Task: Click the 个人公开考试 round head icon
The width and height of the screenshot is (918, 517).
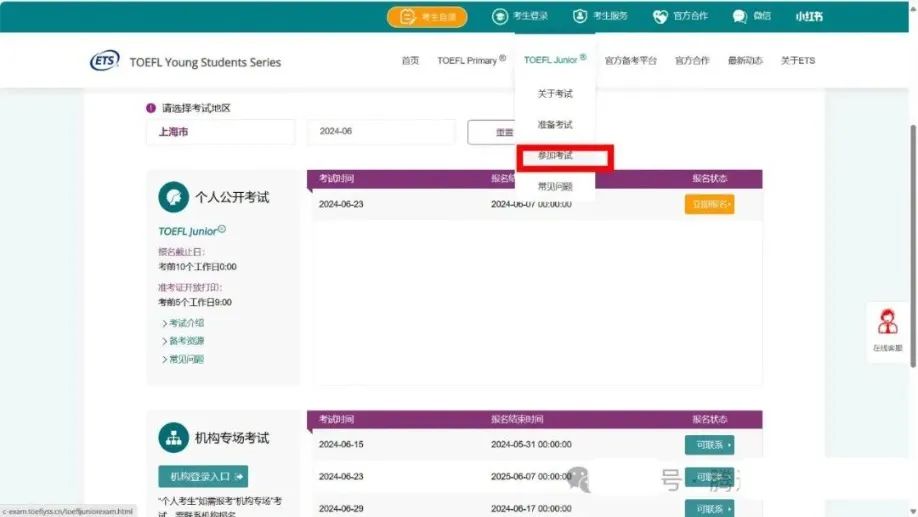Action: pyautogui.click(x=173, y=197)
